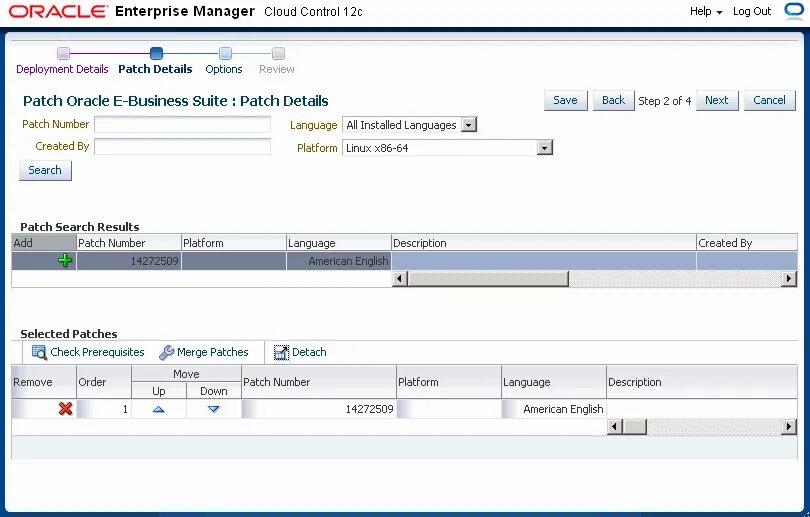Click the green plus Add icon for patch 14272509
This screenshot has width=810, height=517.
65,260
